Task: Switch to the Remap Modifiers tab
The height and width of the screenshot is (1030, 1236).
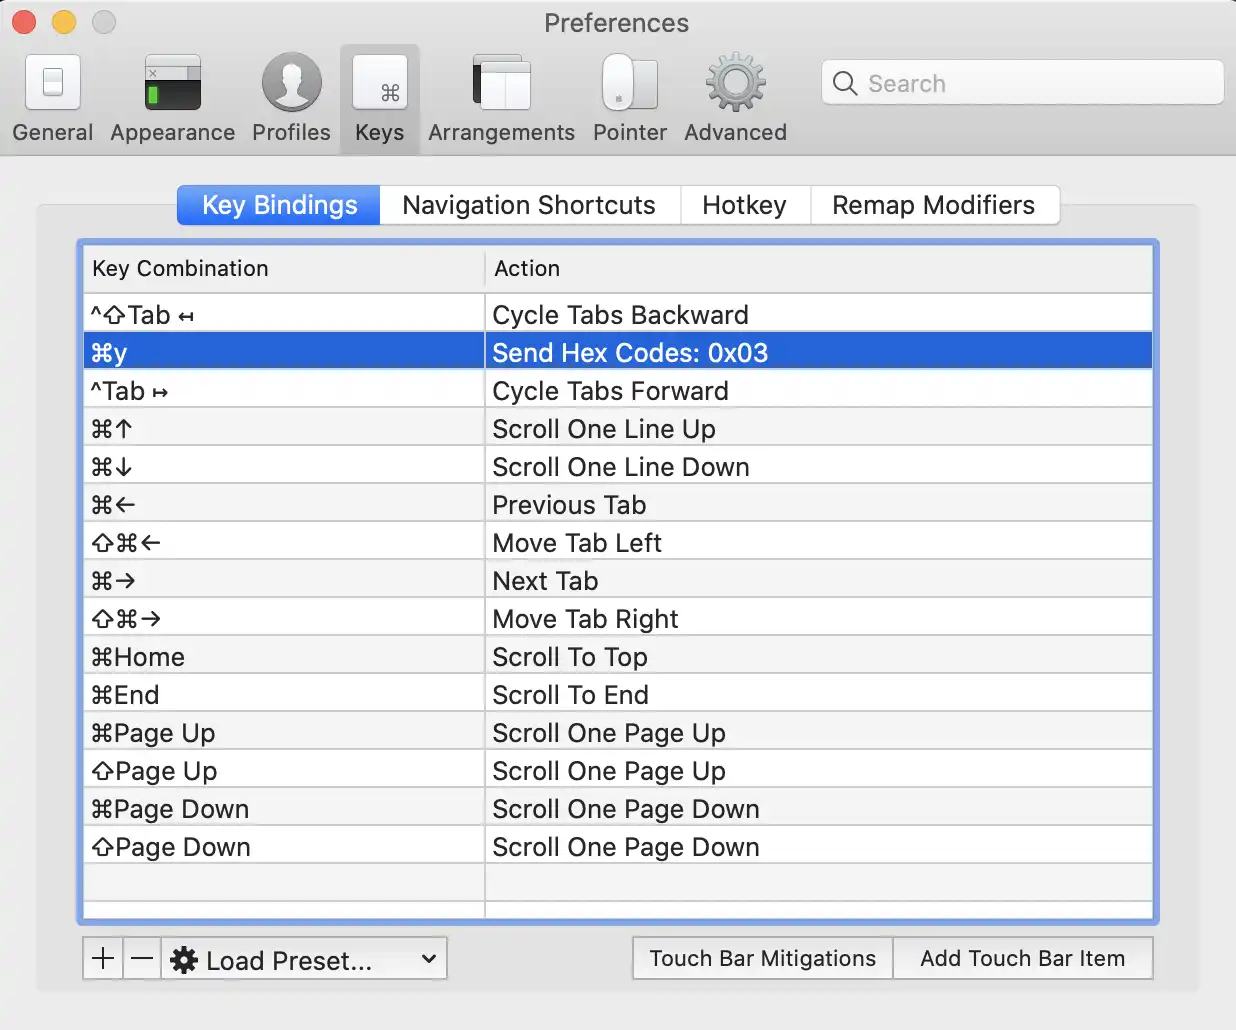Action: (x=934, y=205)
